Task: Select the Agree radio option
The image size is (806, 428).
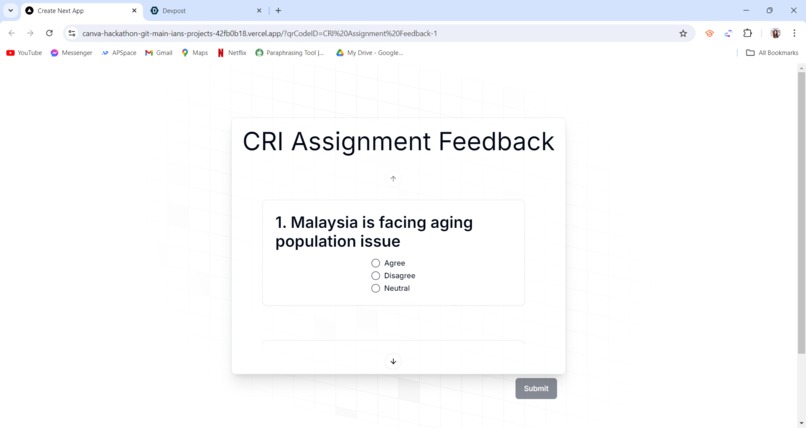Action: (x=376, y=263)
